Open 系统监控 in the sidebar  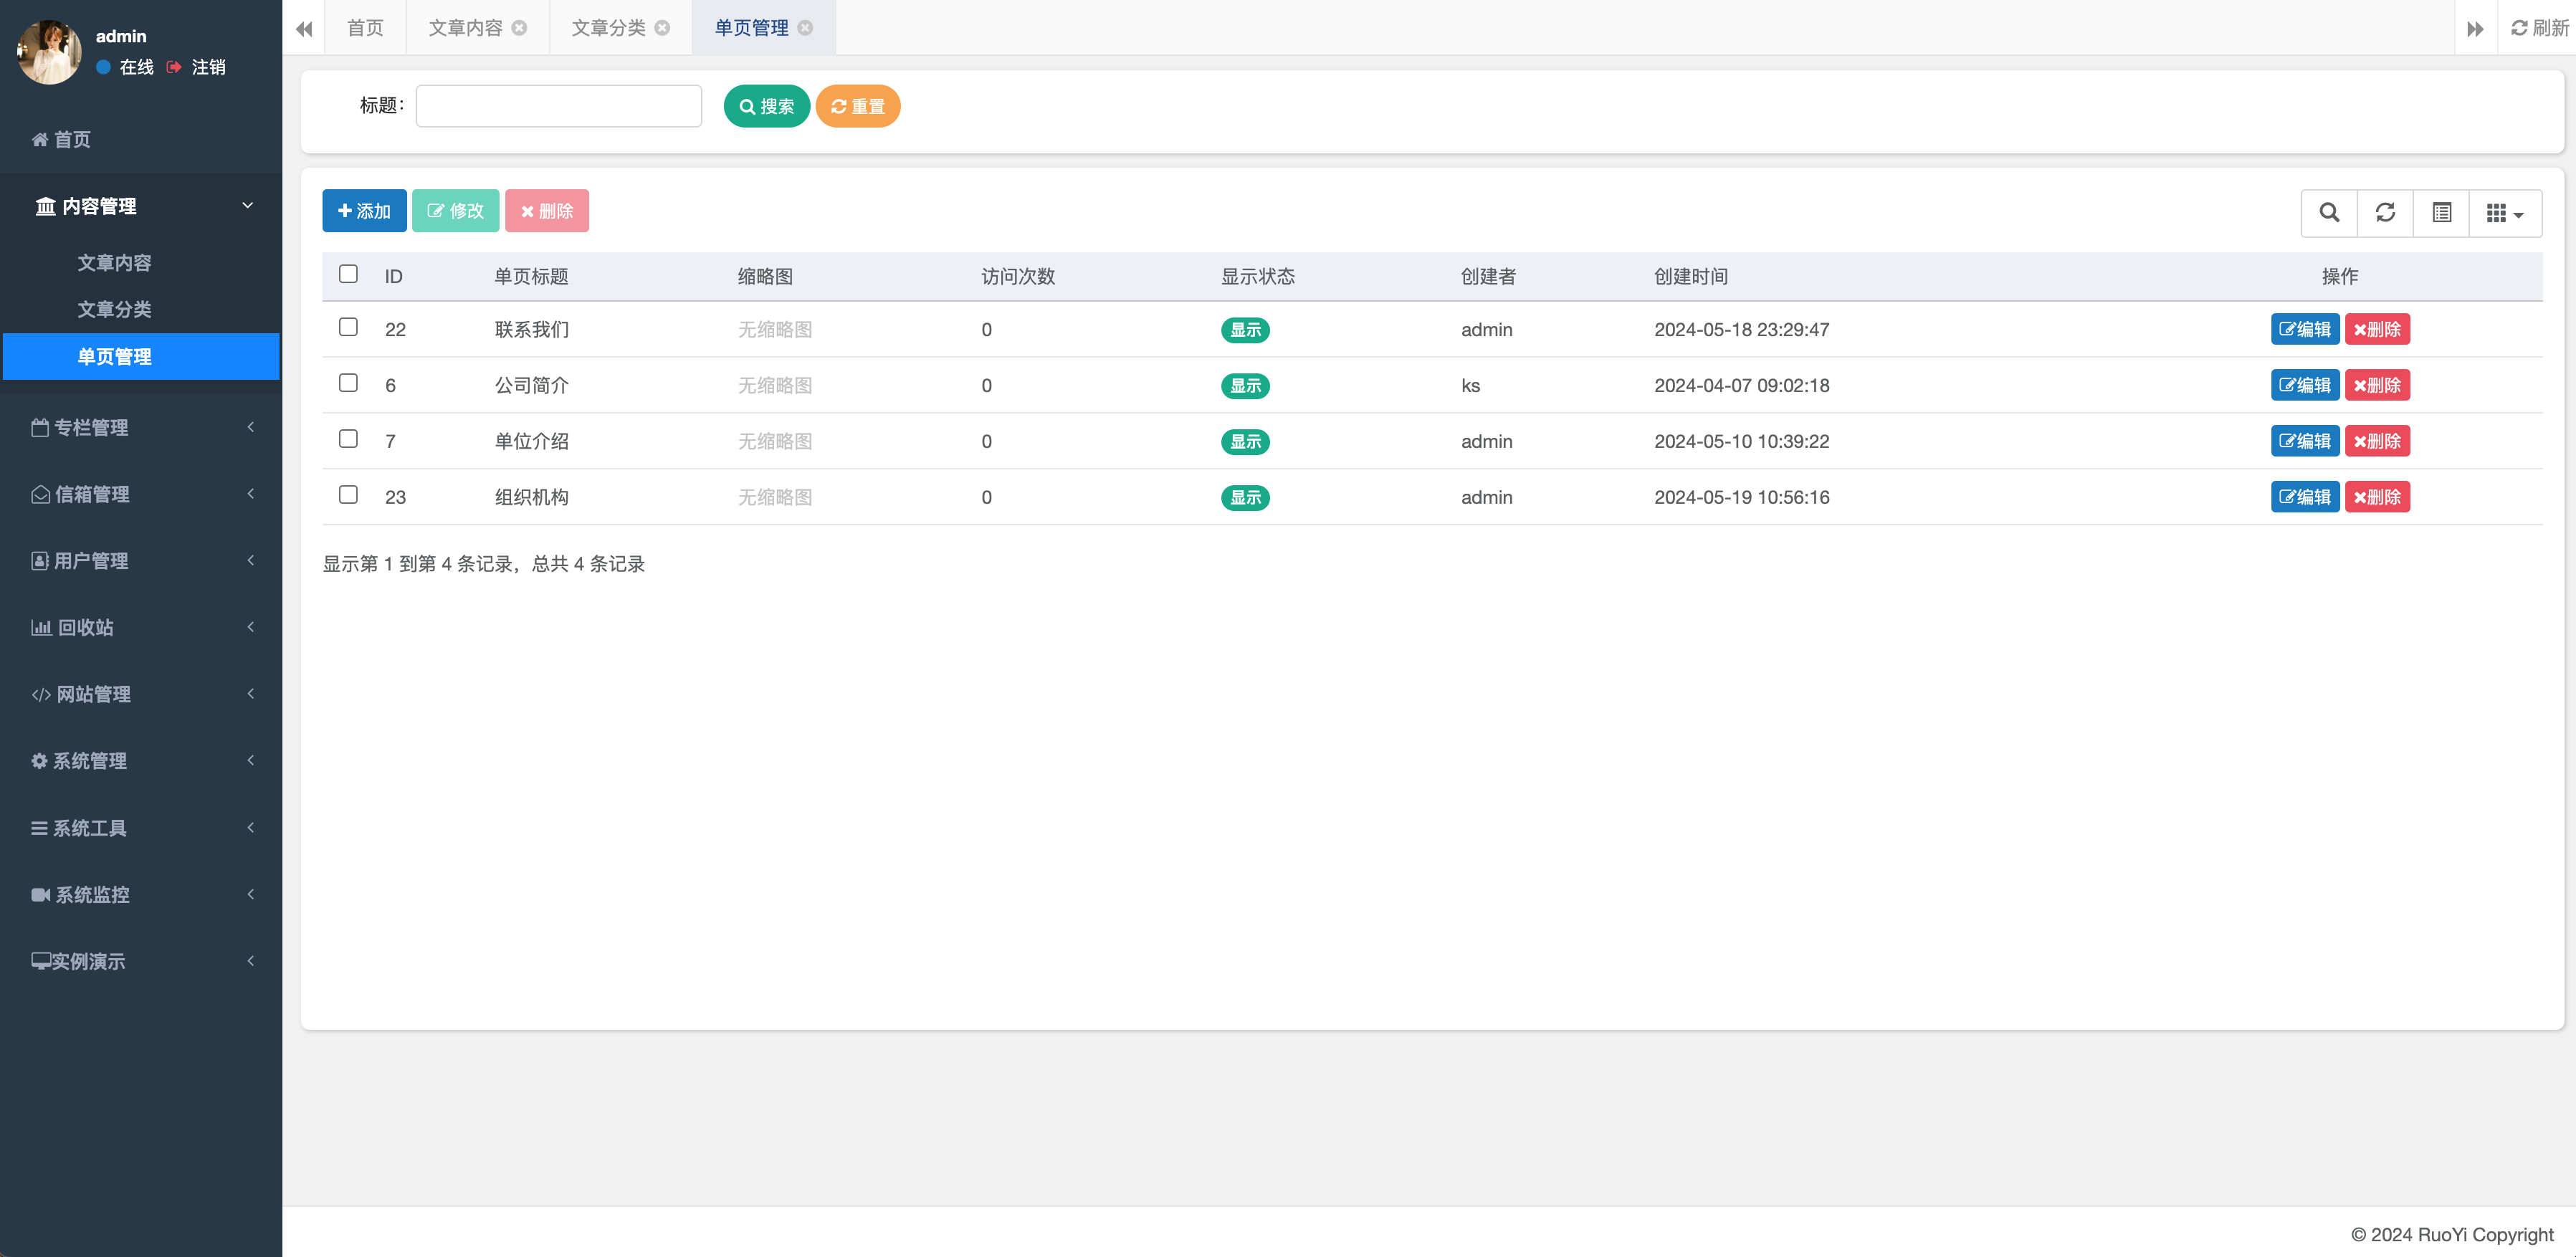92,894
